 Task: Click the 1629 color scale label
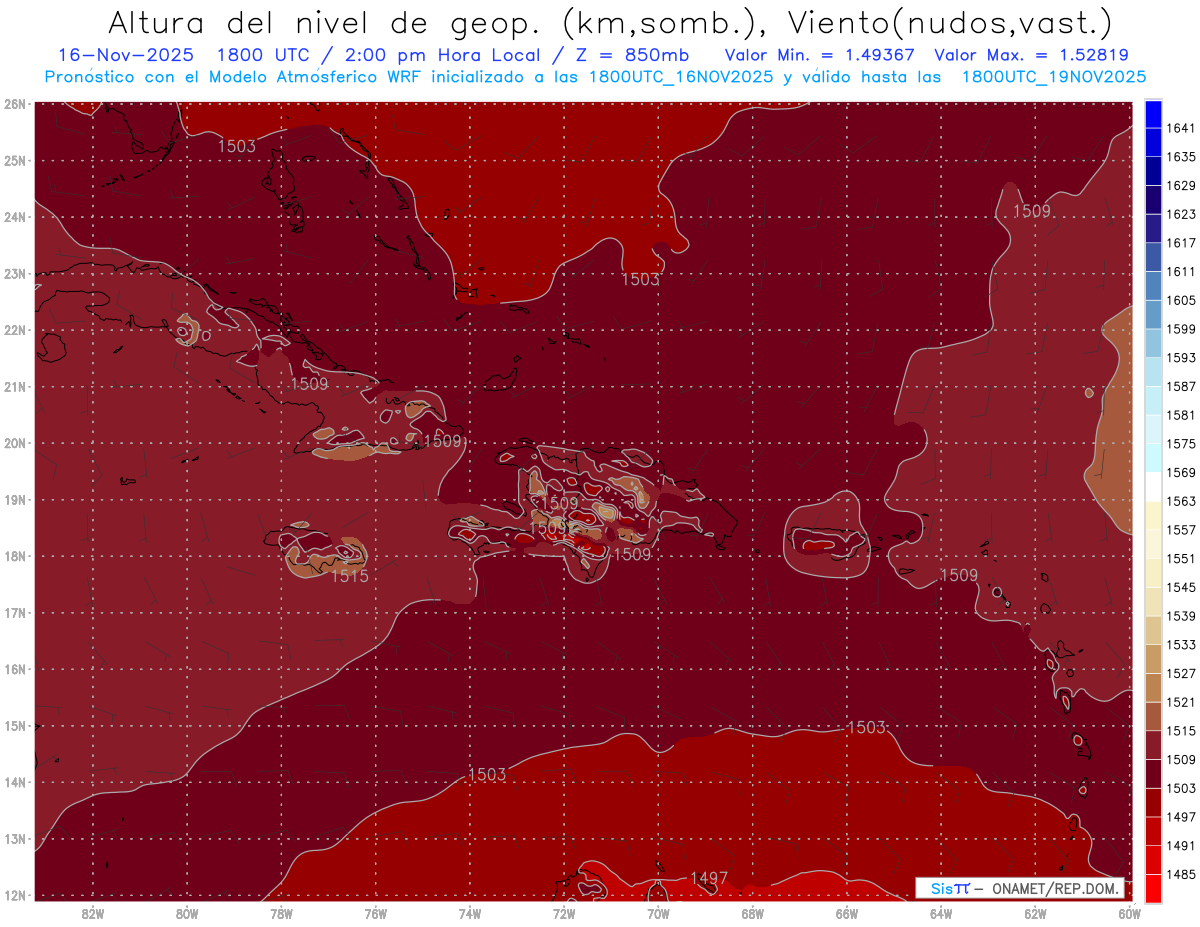1181,186
